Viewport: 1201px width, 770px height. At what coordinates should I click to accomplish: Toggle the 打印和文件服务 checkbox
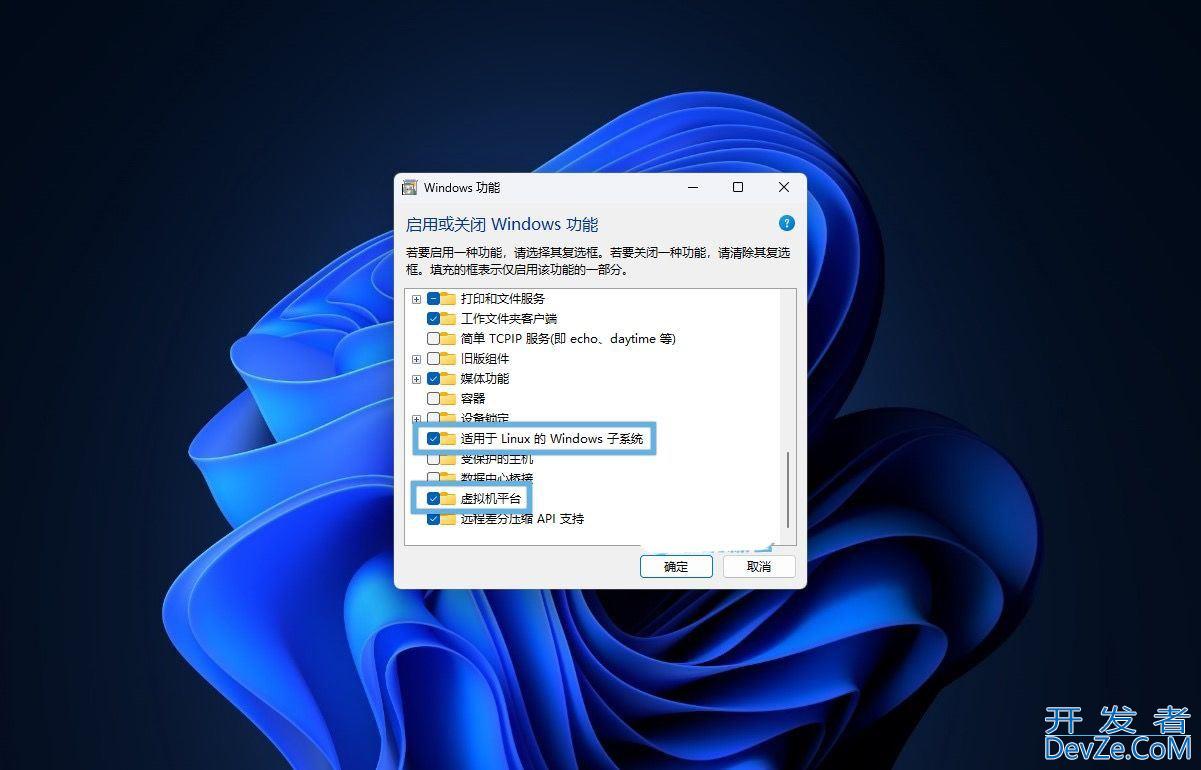click(433, 298)
